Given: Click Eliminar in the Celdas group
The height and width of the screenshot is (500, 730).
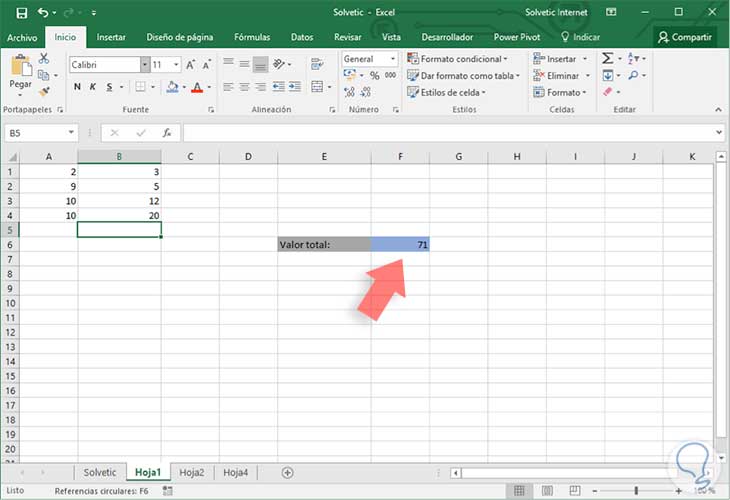Looking at the screenshot, I should pos(562,75).
